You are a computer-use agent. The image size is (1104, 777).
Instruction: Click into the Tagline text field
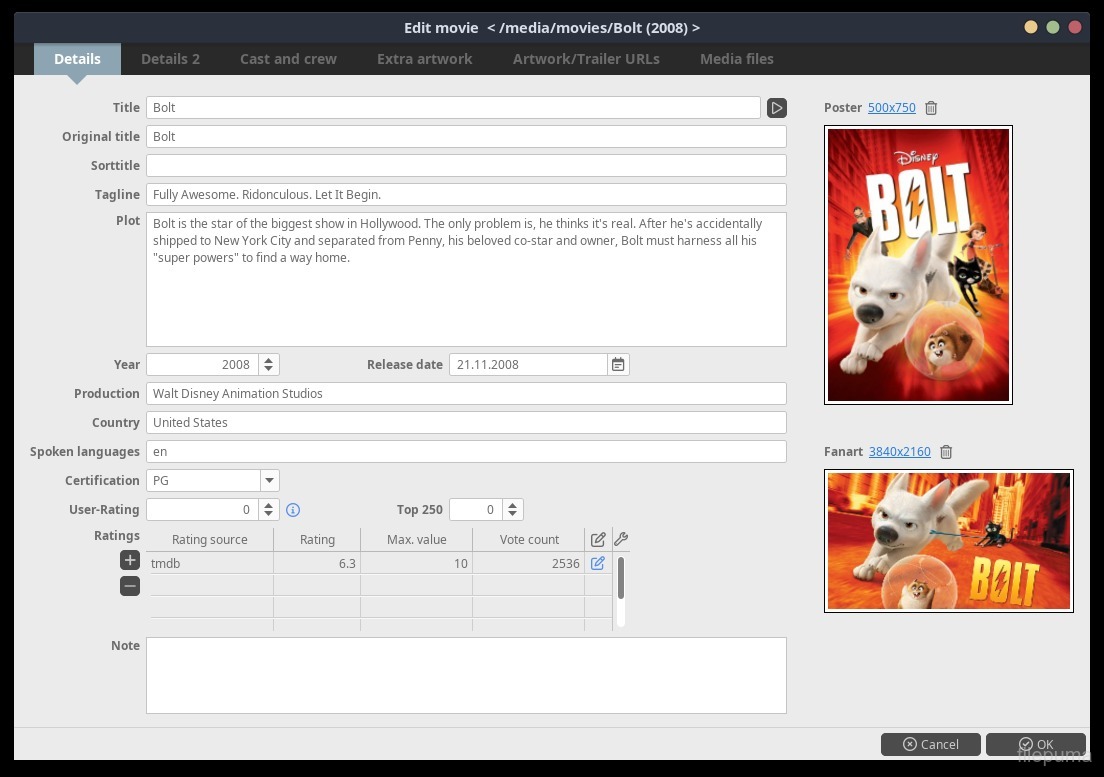pyautogui.click(x=466, y=195)
